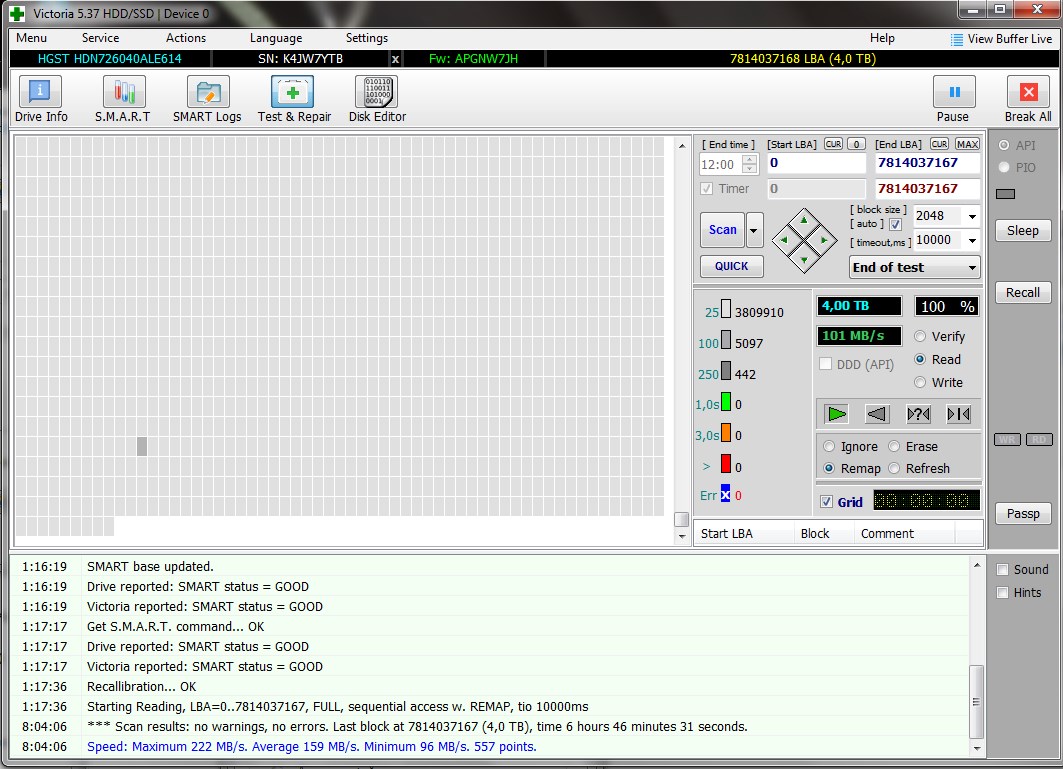Select the Refresh radio option

coord(894,469)
